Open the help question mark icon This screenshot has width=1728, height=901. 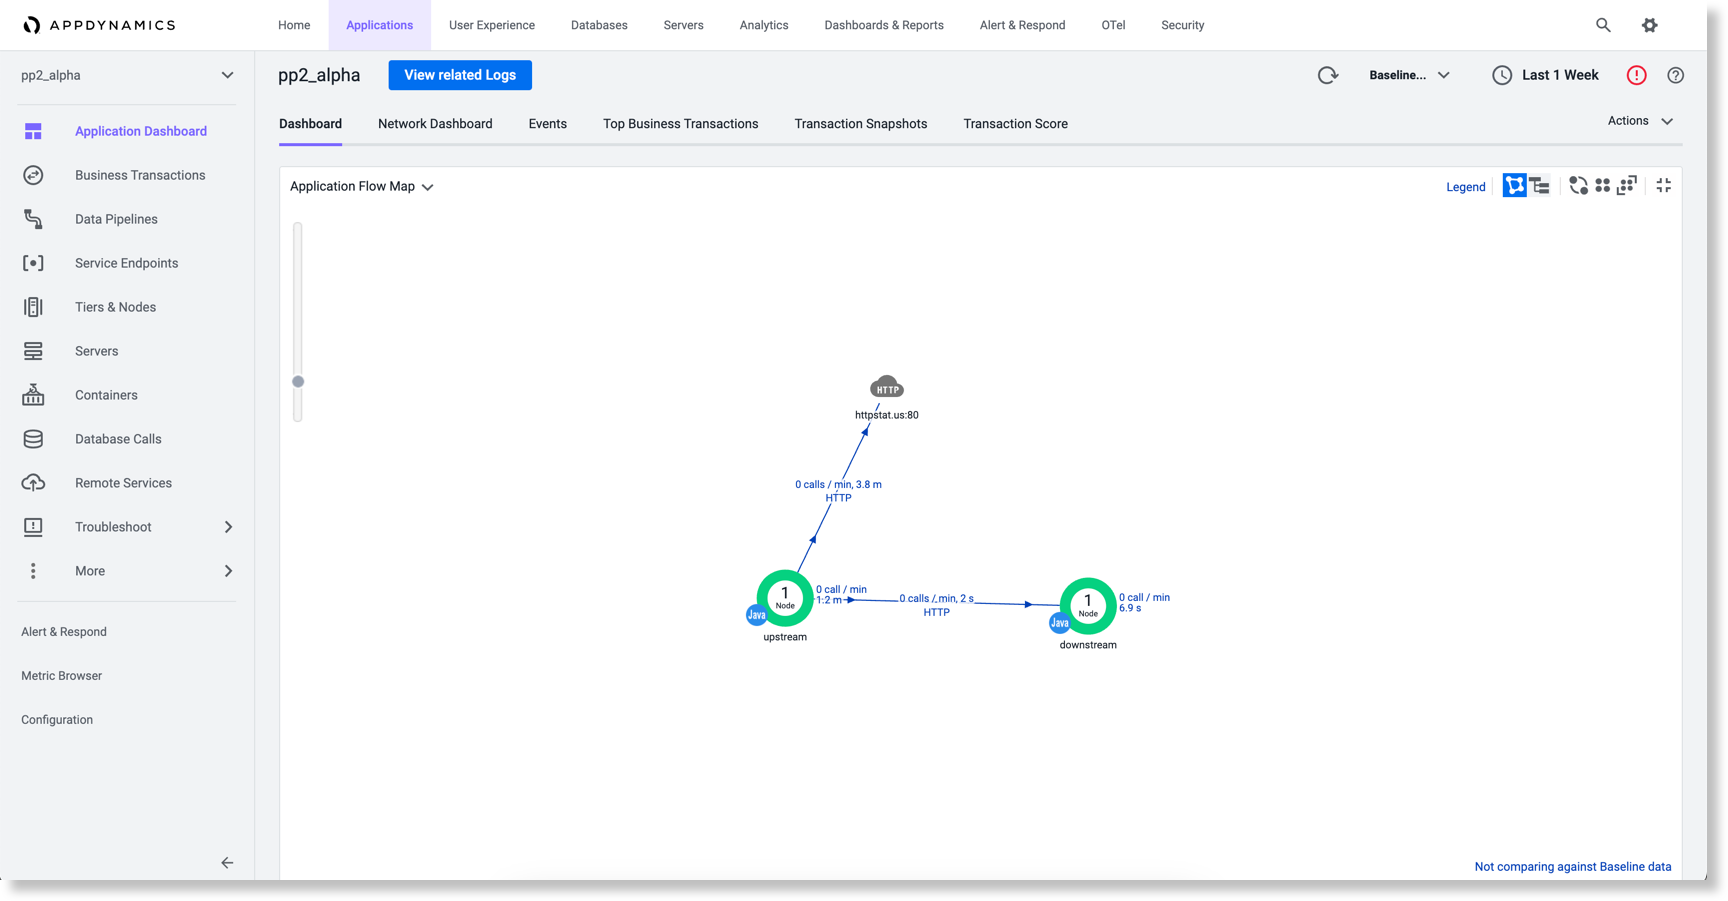point(1676,75)
